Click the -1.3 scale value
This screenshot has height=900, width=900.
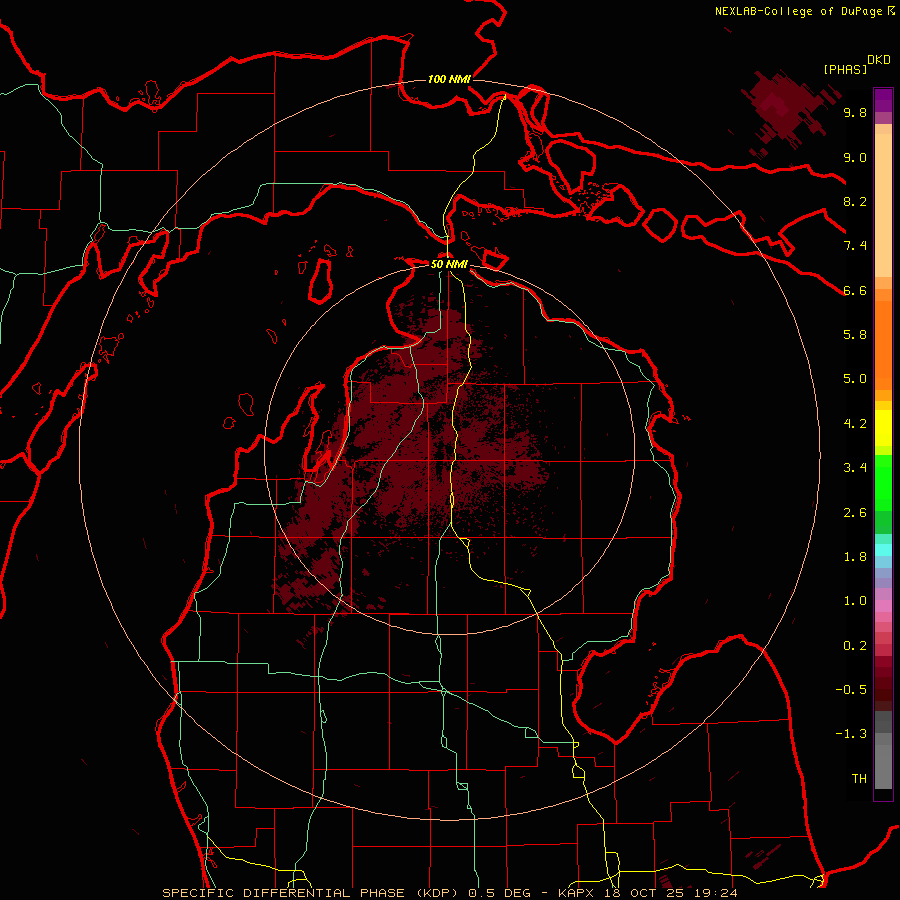(851, 734)
